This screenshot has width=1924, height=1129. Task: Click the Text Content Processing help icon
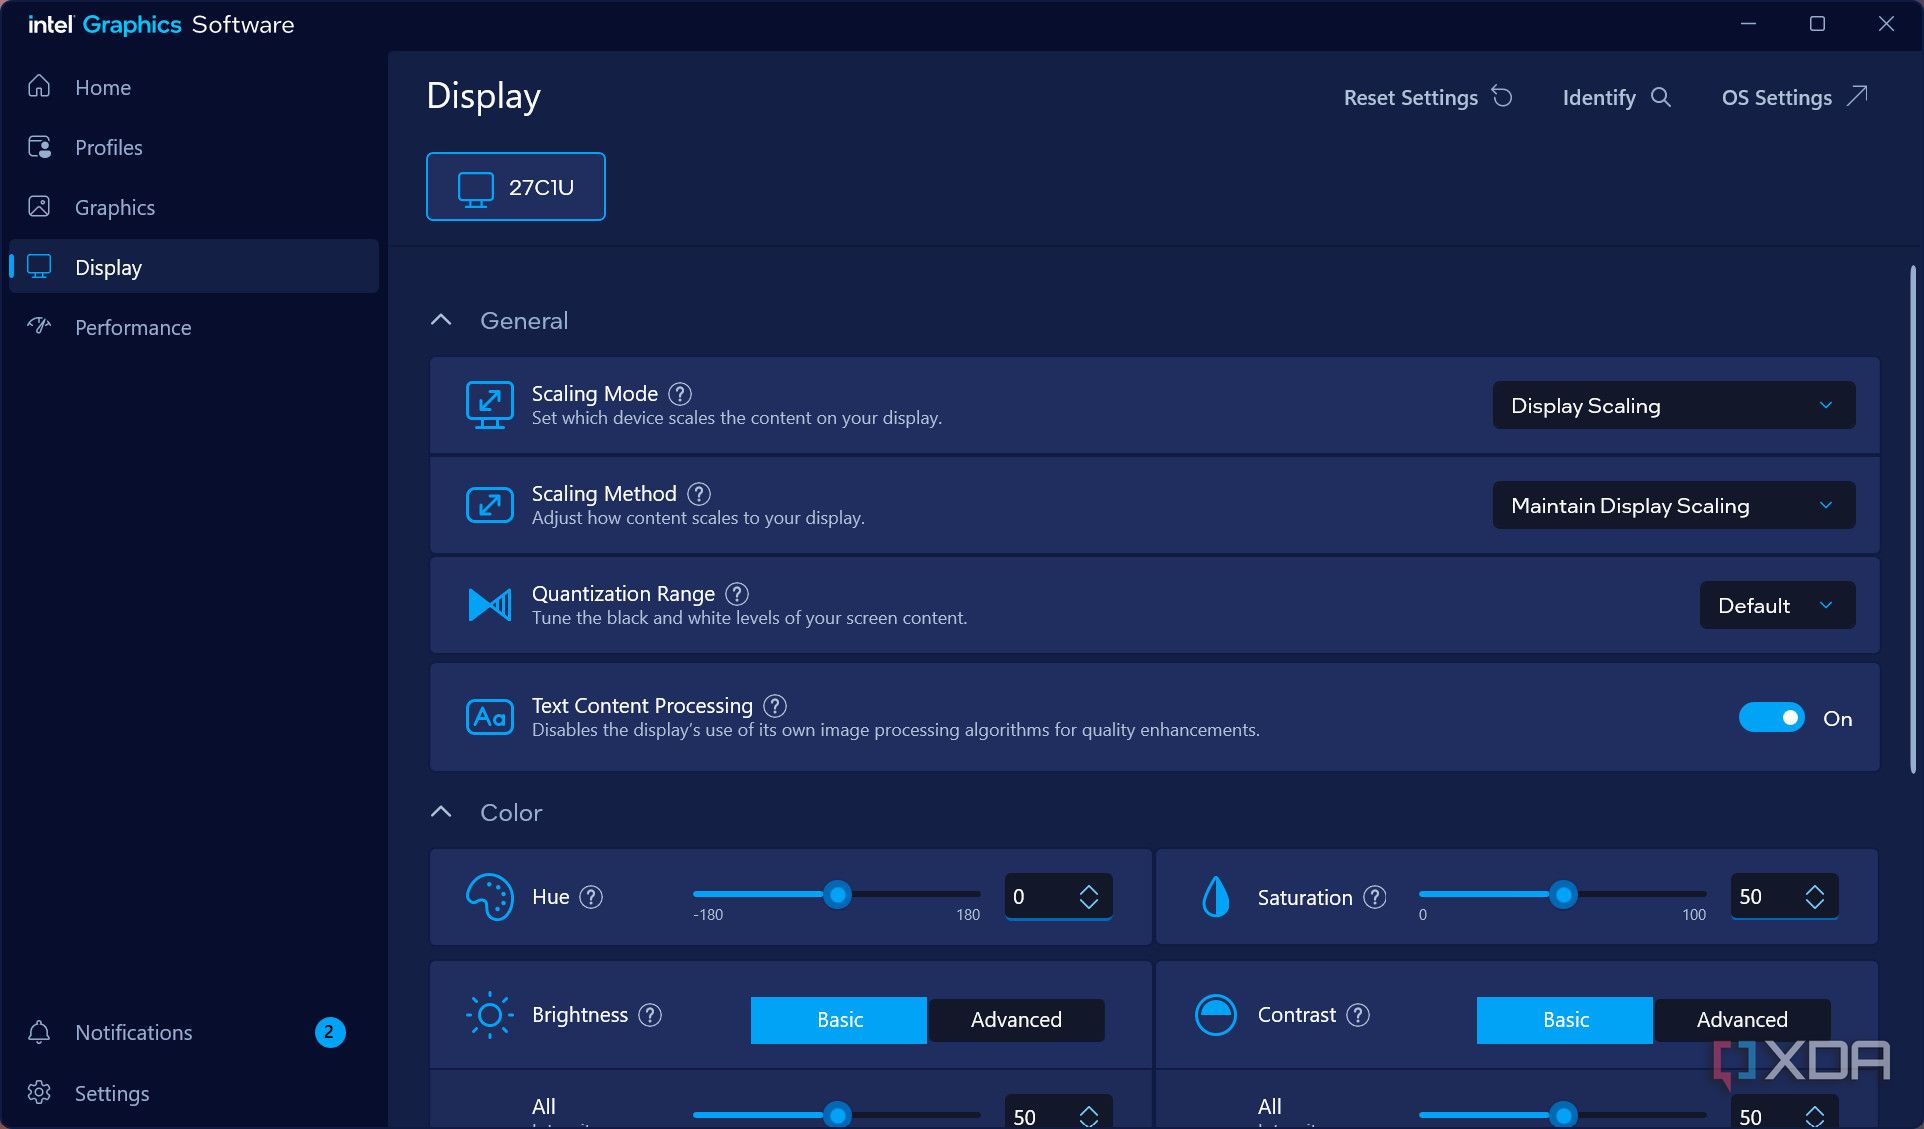pyautogui.click(x=775, y=706)
